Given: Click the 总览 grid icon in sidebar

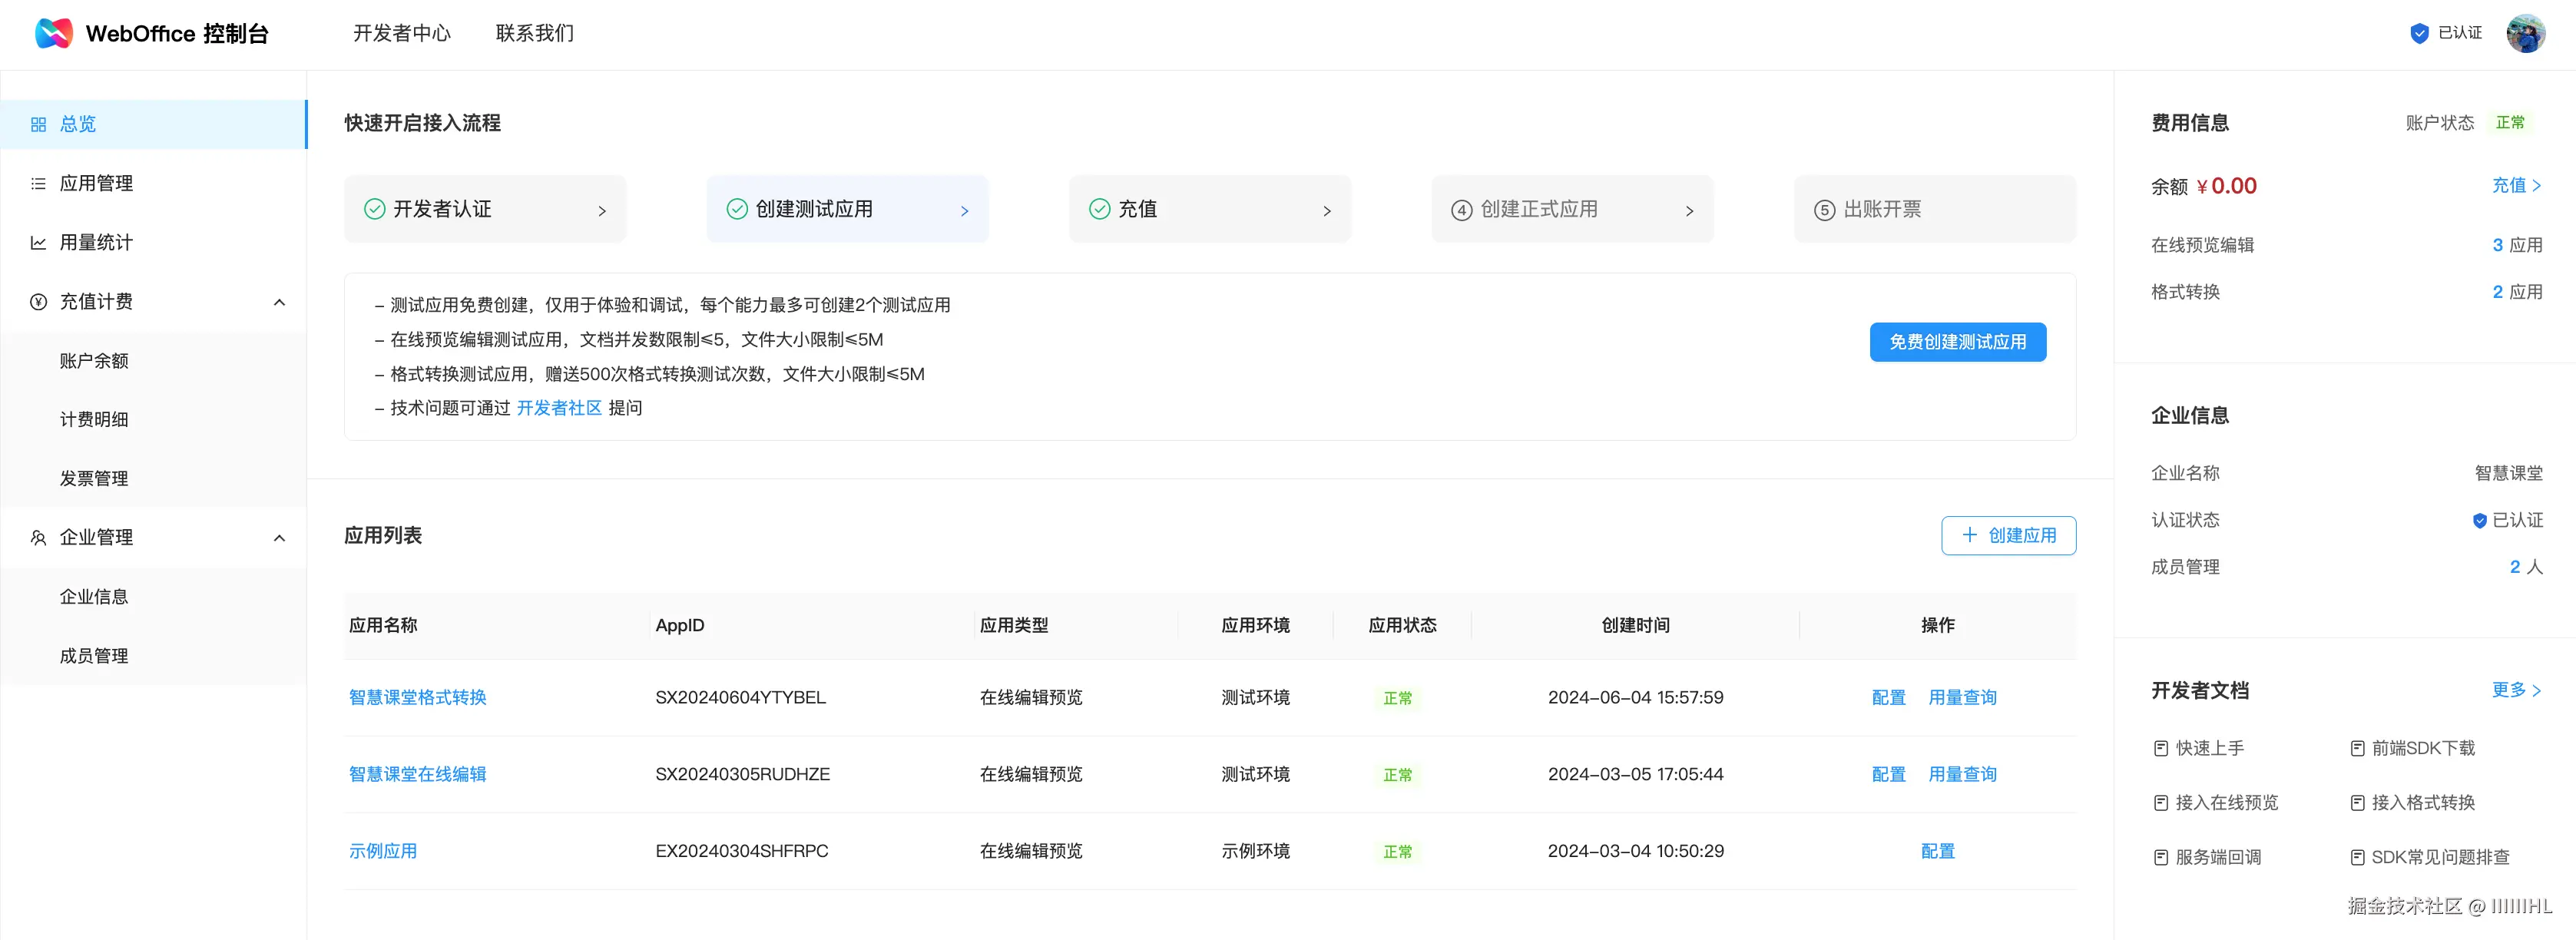Looking at the screenshot, I should [x=38, y=124].
